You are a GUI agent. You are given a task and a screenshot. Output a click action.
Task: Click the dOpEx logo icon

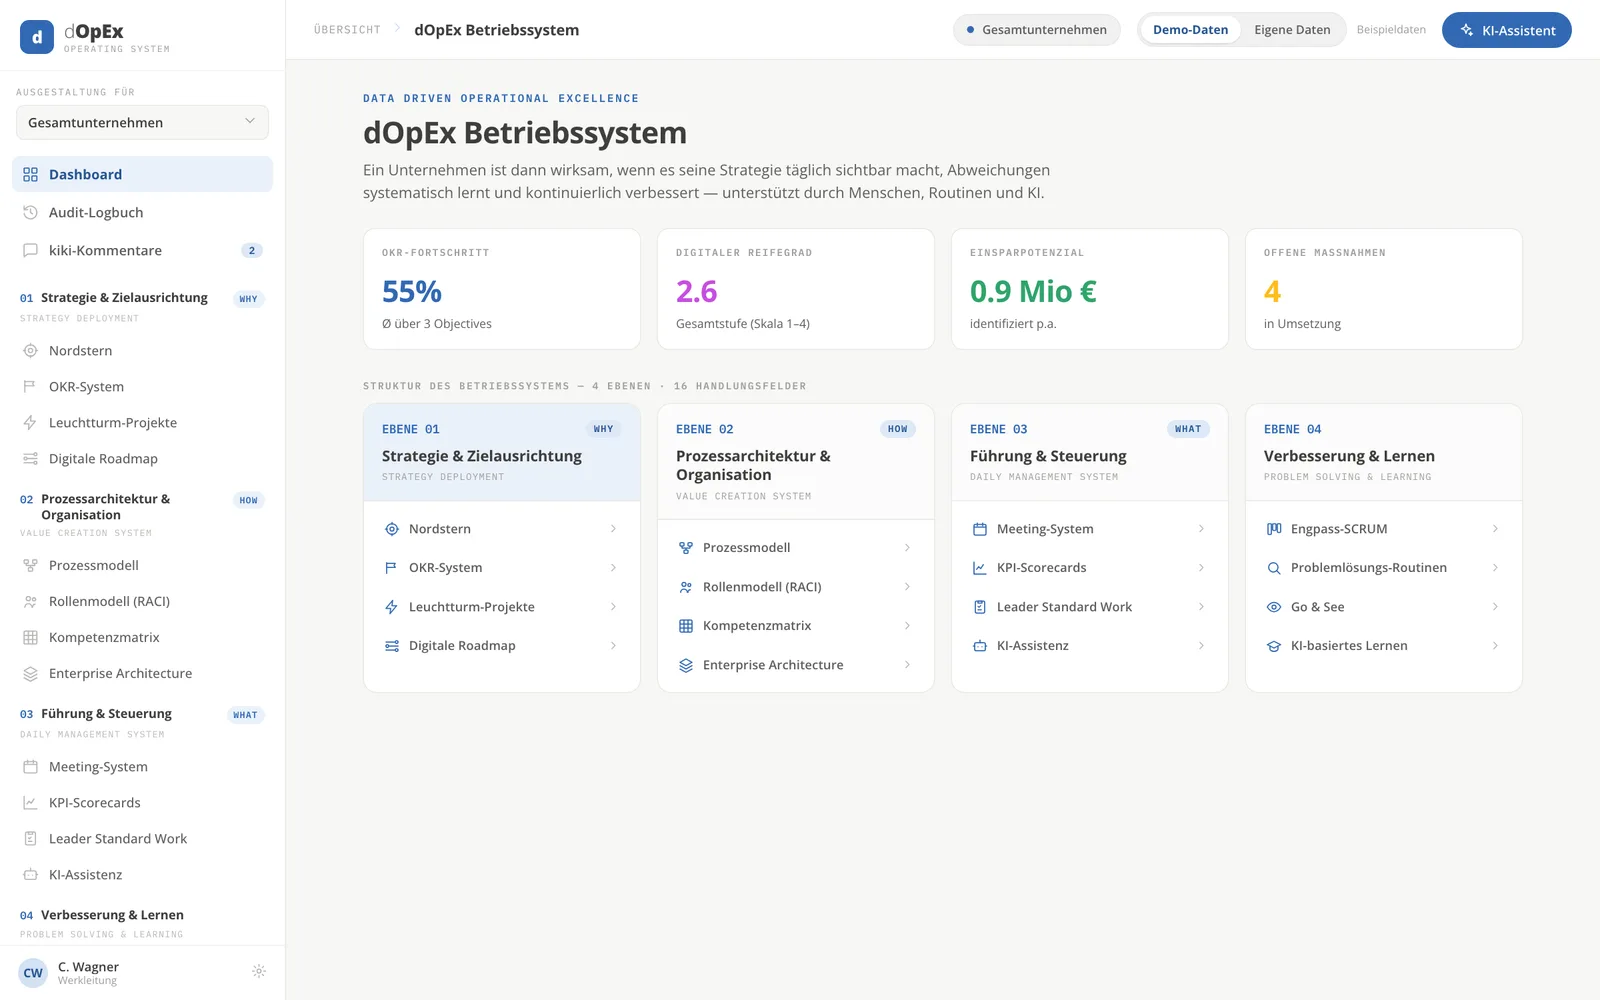tap(37, 37)
